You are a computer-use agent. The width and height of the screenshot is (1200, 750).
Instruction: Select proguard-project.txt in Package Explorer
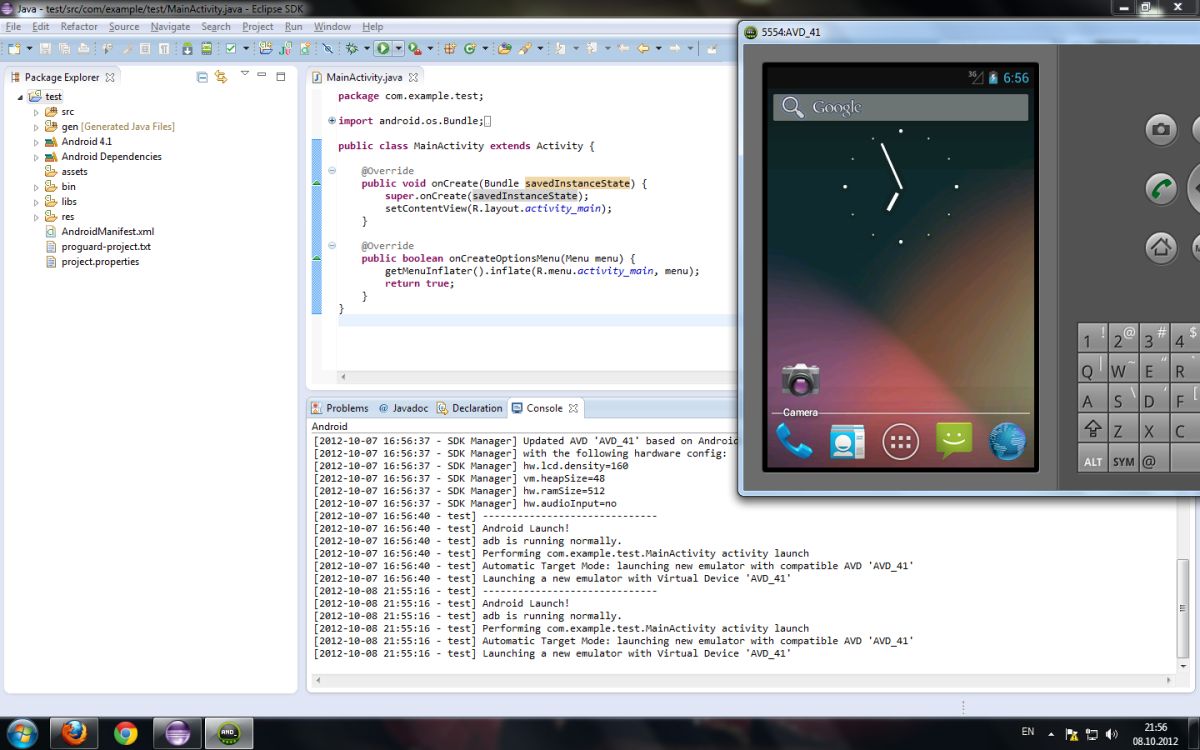tap(98, 247)
